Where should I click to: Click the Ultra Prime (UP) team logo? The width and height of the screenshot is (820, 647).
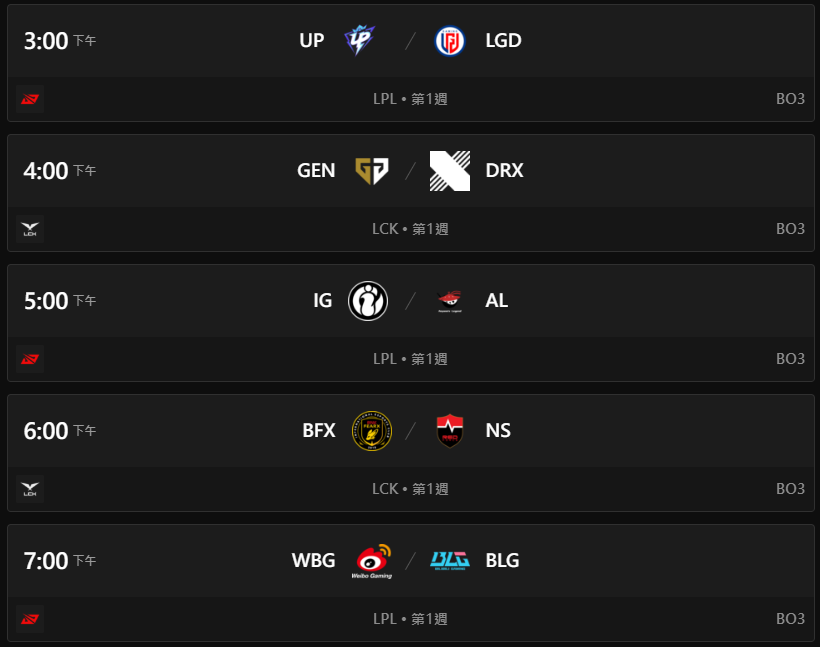click(x=359, y=41)
